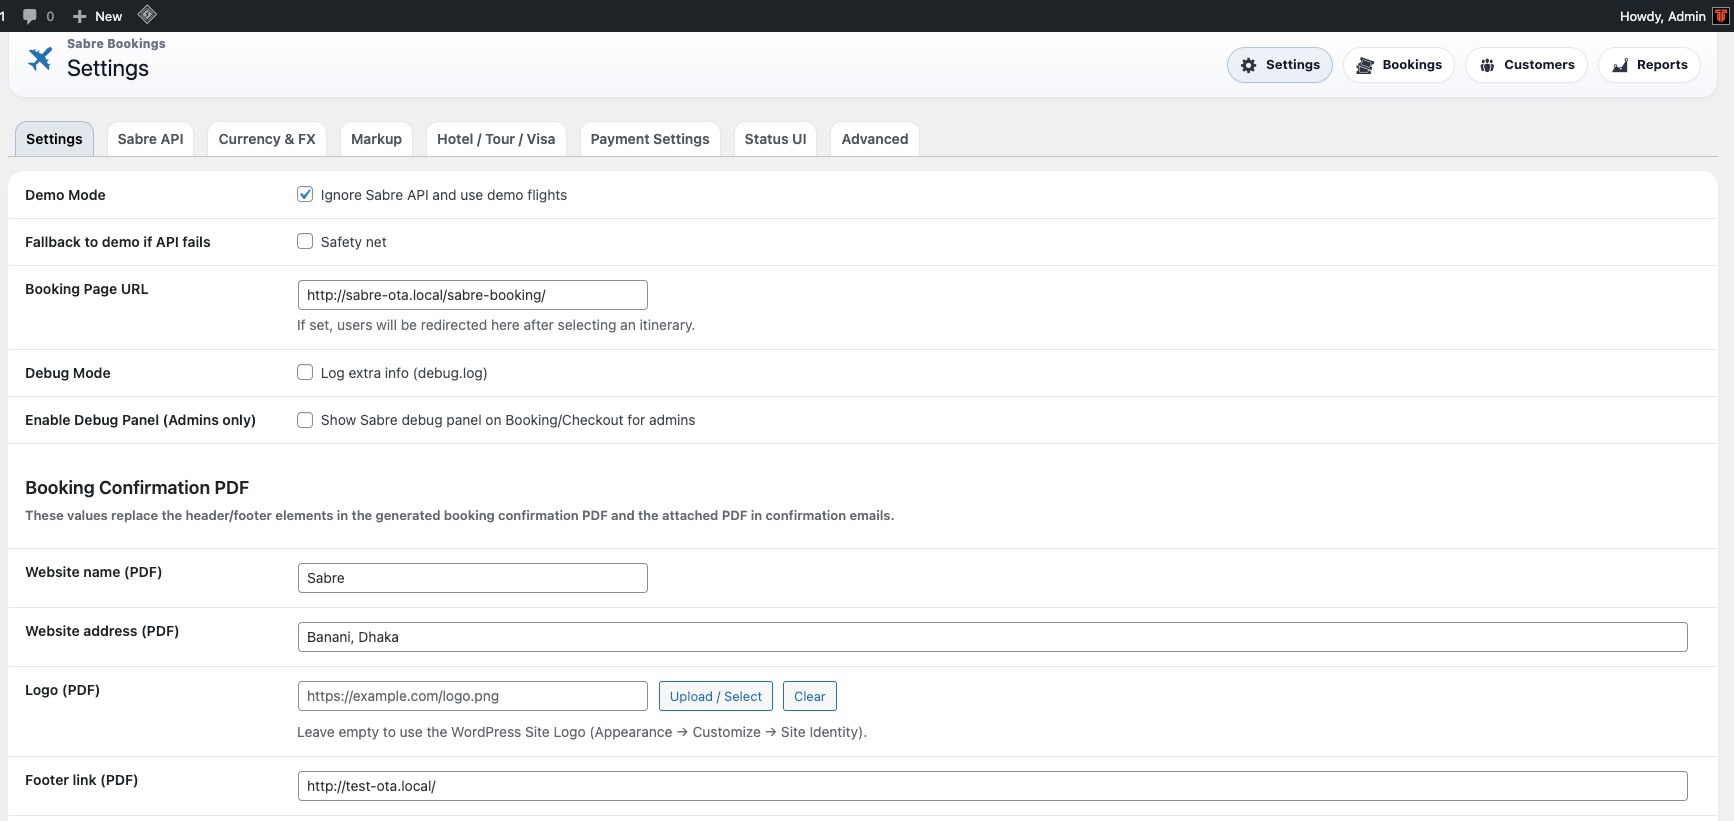Click the "Enable Debug Panel (Admins only)" label
1734x821 pixels.
click(140, 420)
